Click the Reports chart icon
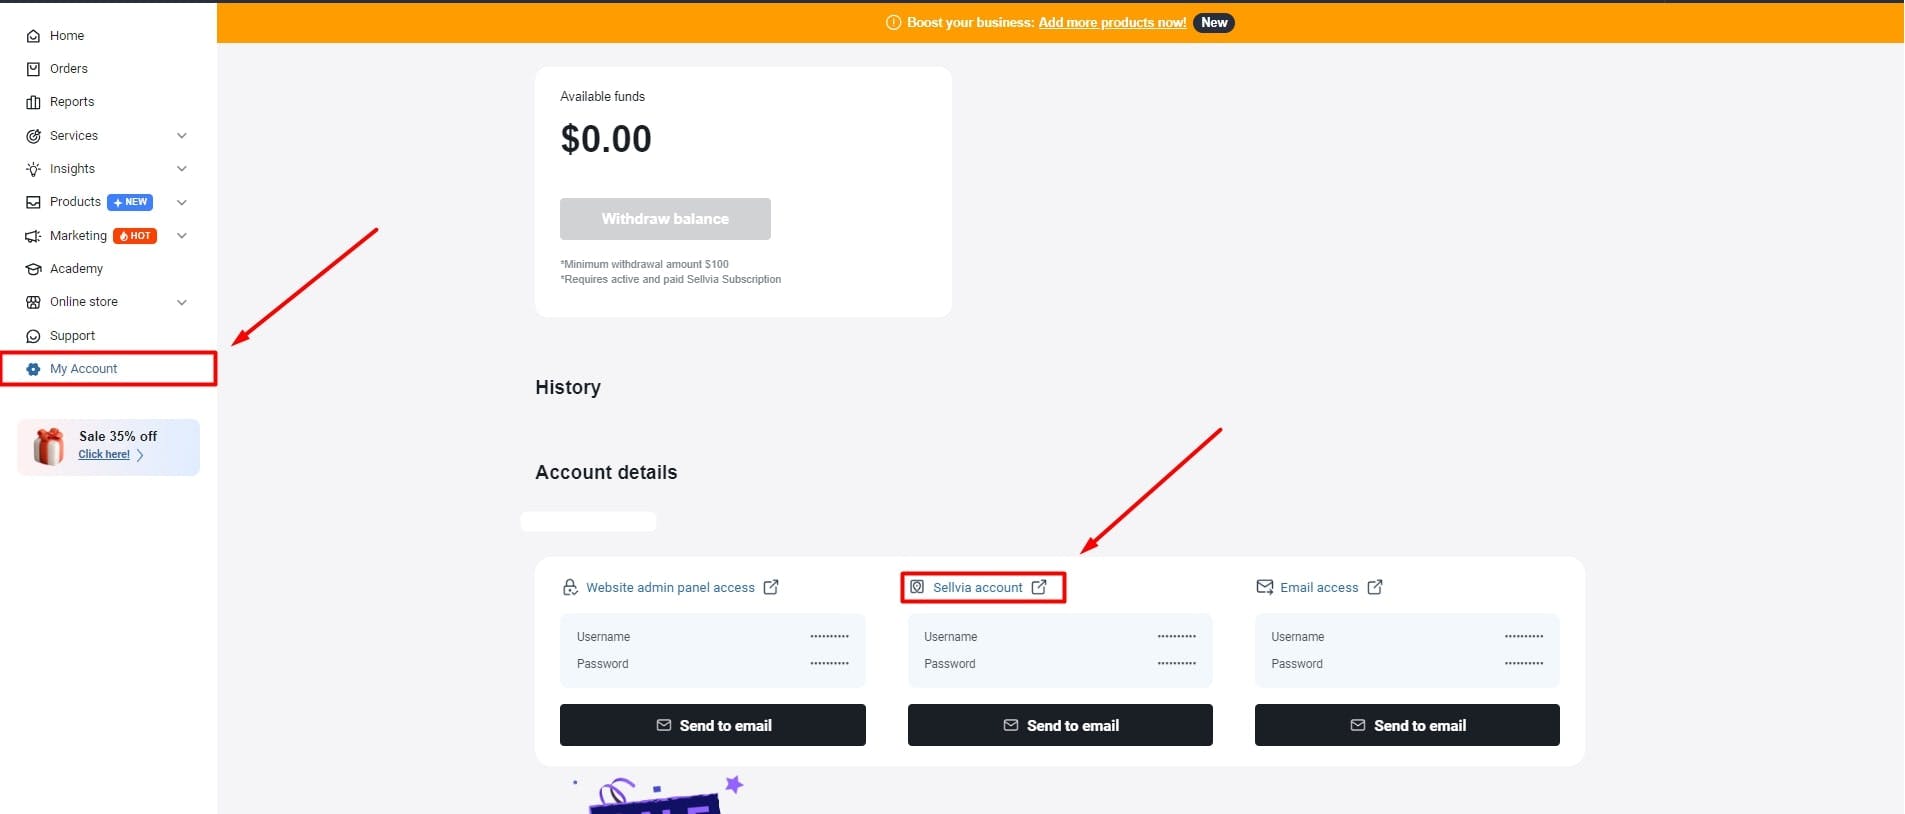The width and height of the screenshot is (1905, 814). [x=33, y=102]
